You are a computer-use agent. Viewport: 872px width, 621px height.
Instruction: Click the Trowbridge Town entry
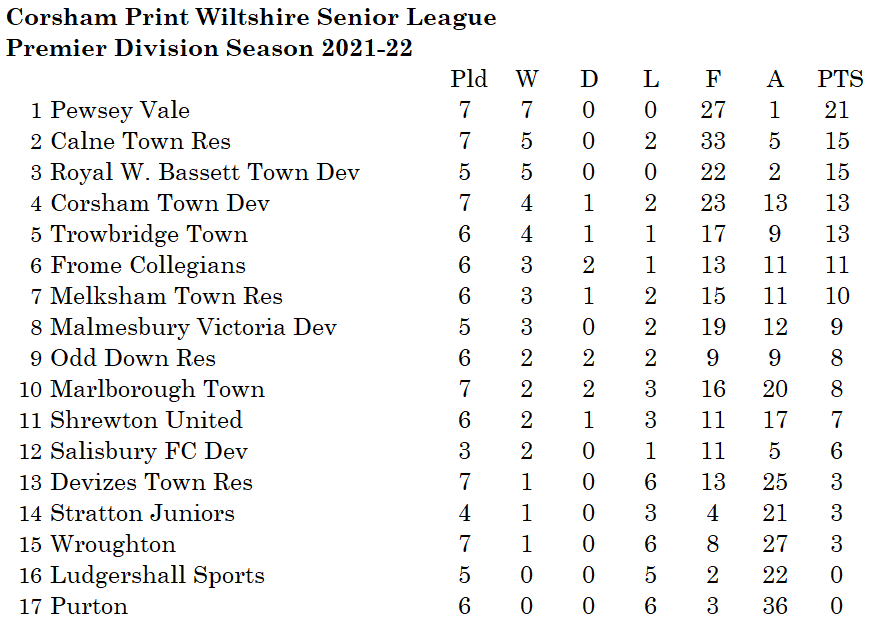click(149, 235)
